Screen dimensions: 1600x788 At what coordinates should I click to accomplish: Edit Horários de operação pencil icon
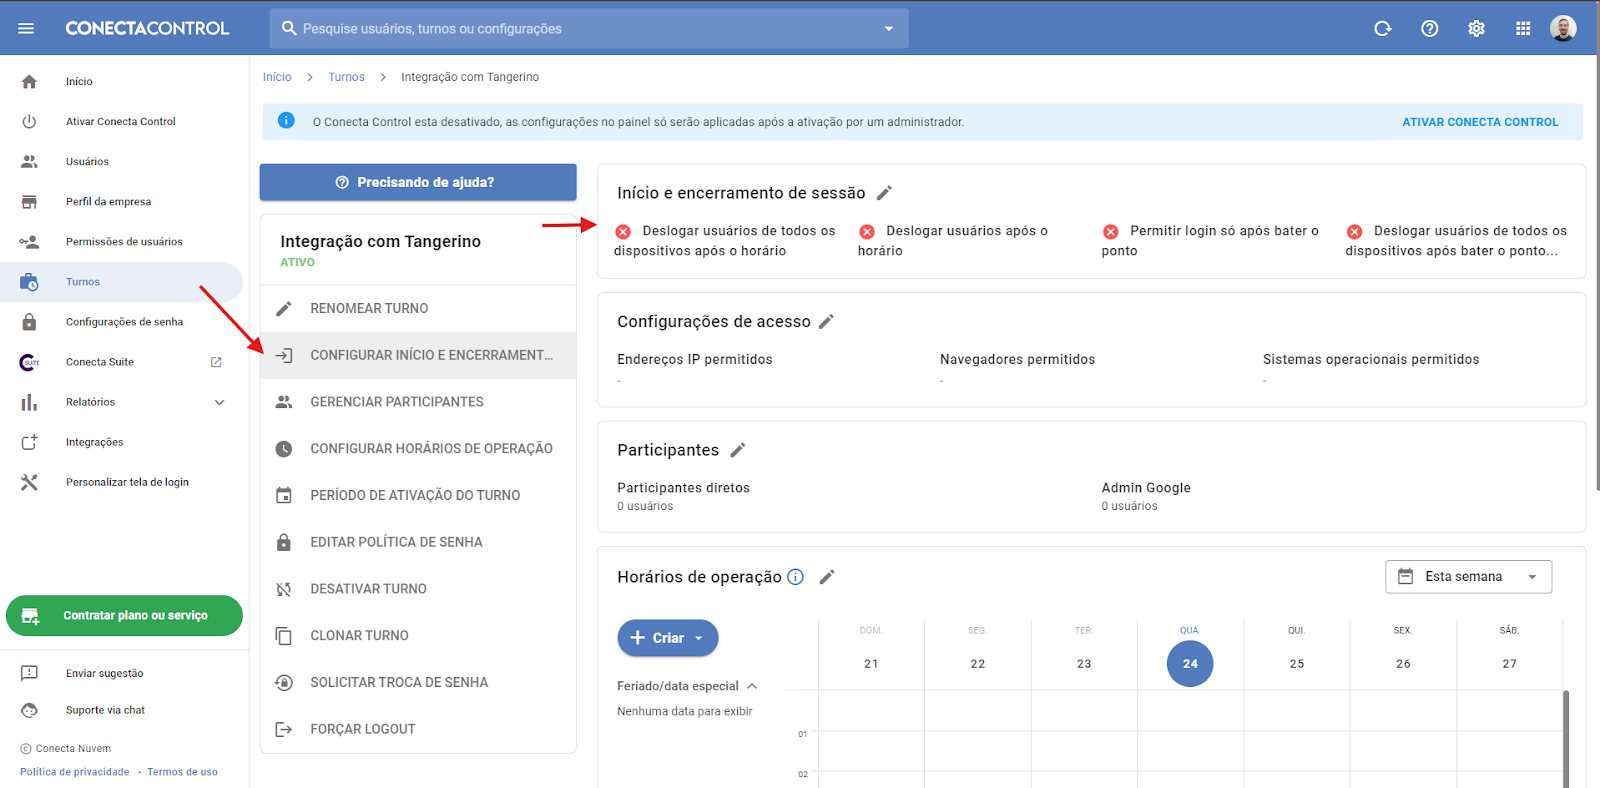pyautogui.click(x=827, y=577)
